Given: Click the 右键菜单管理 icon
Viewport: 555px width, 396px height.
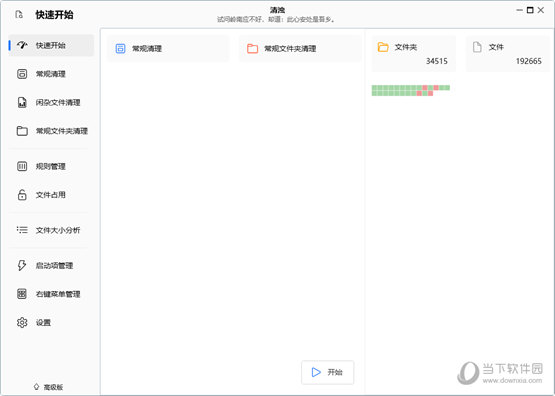Looking at the screenshot, I should 22,294.
